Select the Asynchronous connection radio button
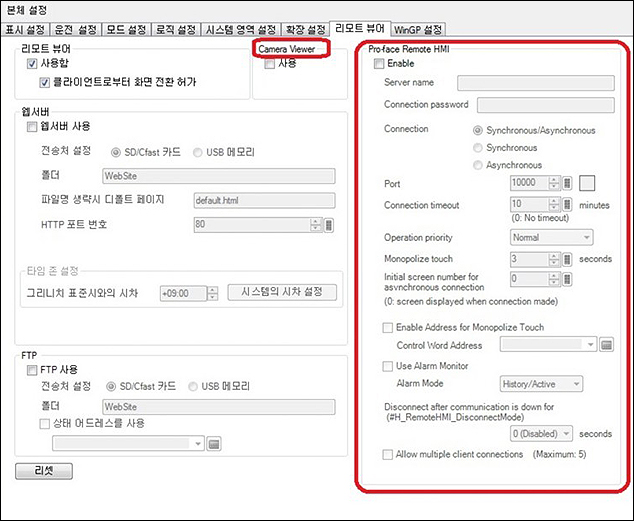634x521 pixels. [x=478, y=165]
